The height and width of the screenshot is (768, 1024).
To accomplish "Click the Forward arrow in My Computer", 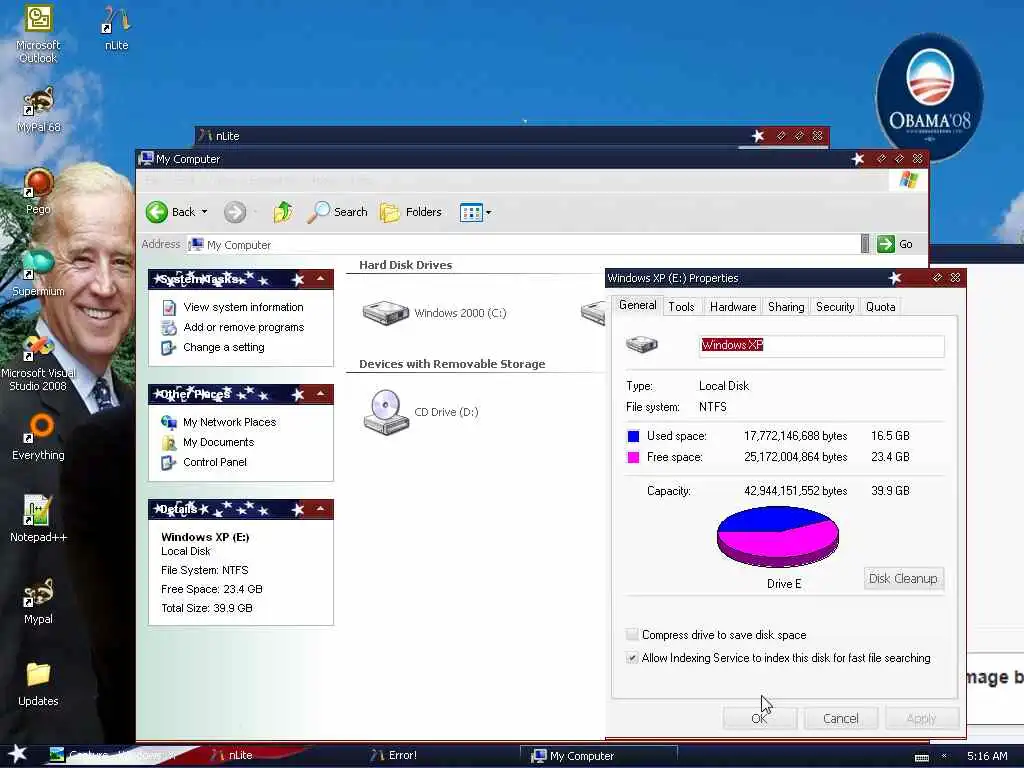I will tap(235, 212).
